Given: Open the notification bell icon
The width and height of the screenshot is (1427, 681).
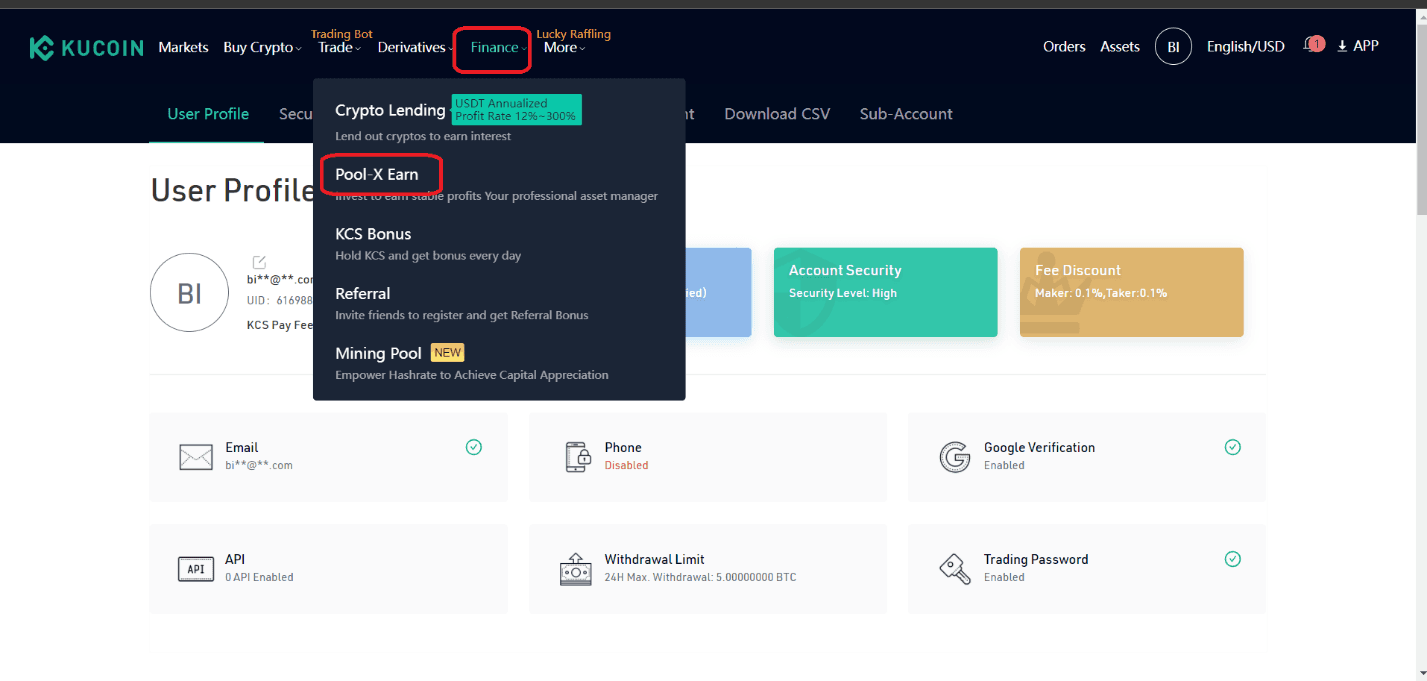Looking at the screenshot, I should [1311, 45].
